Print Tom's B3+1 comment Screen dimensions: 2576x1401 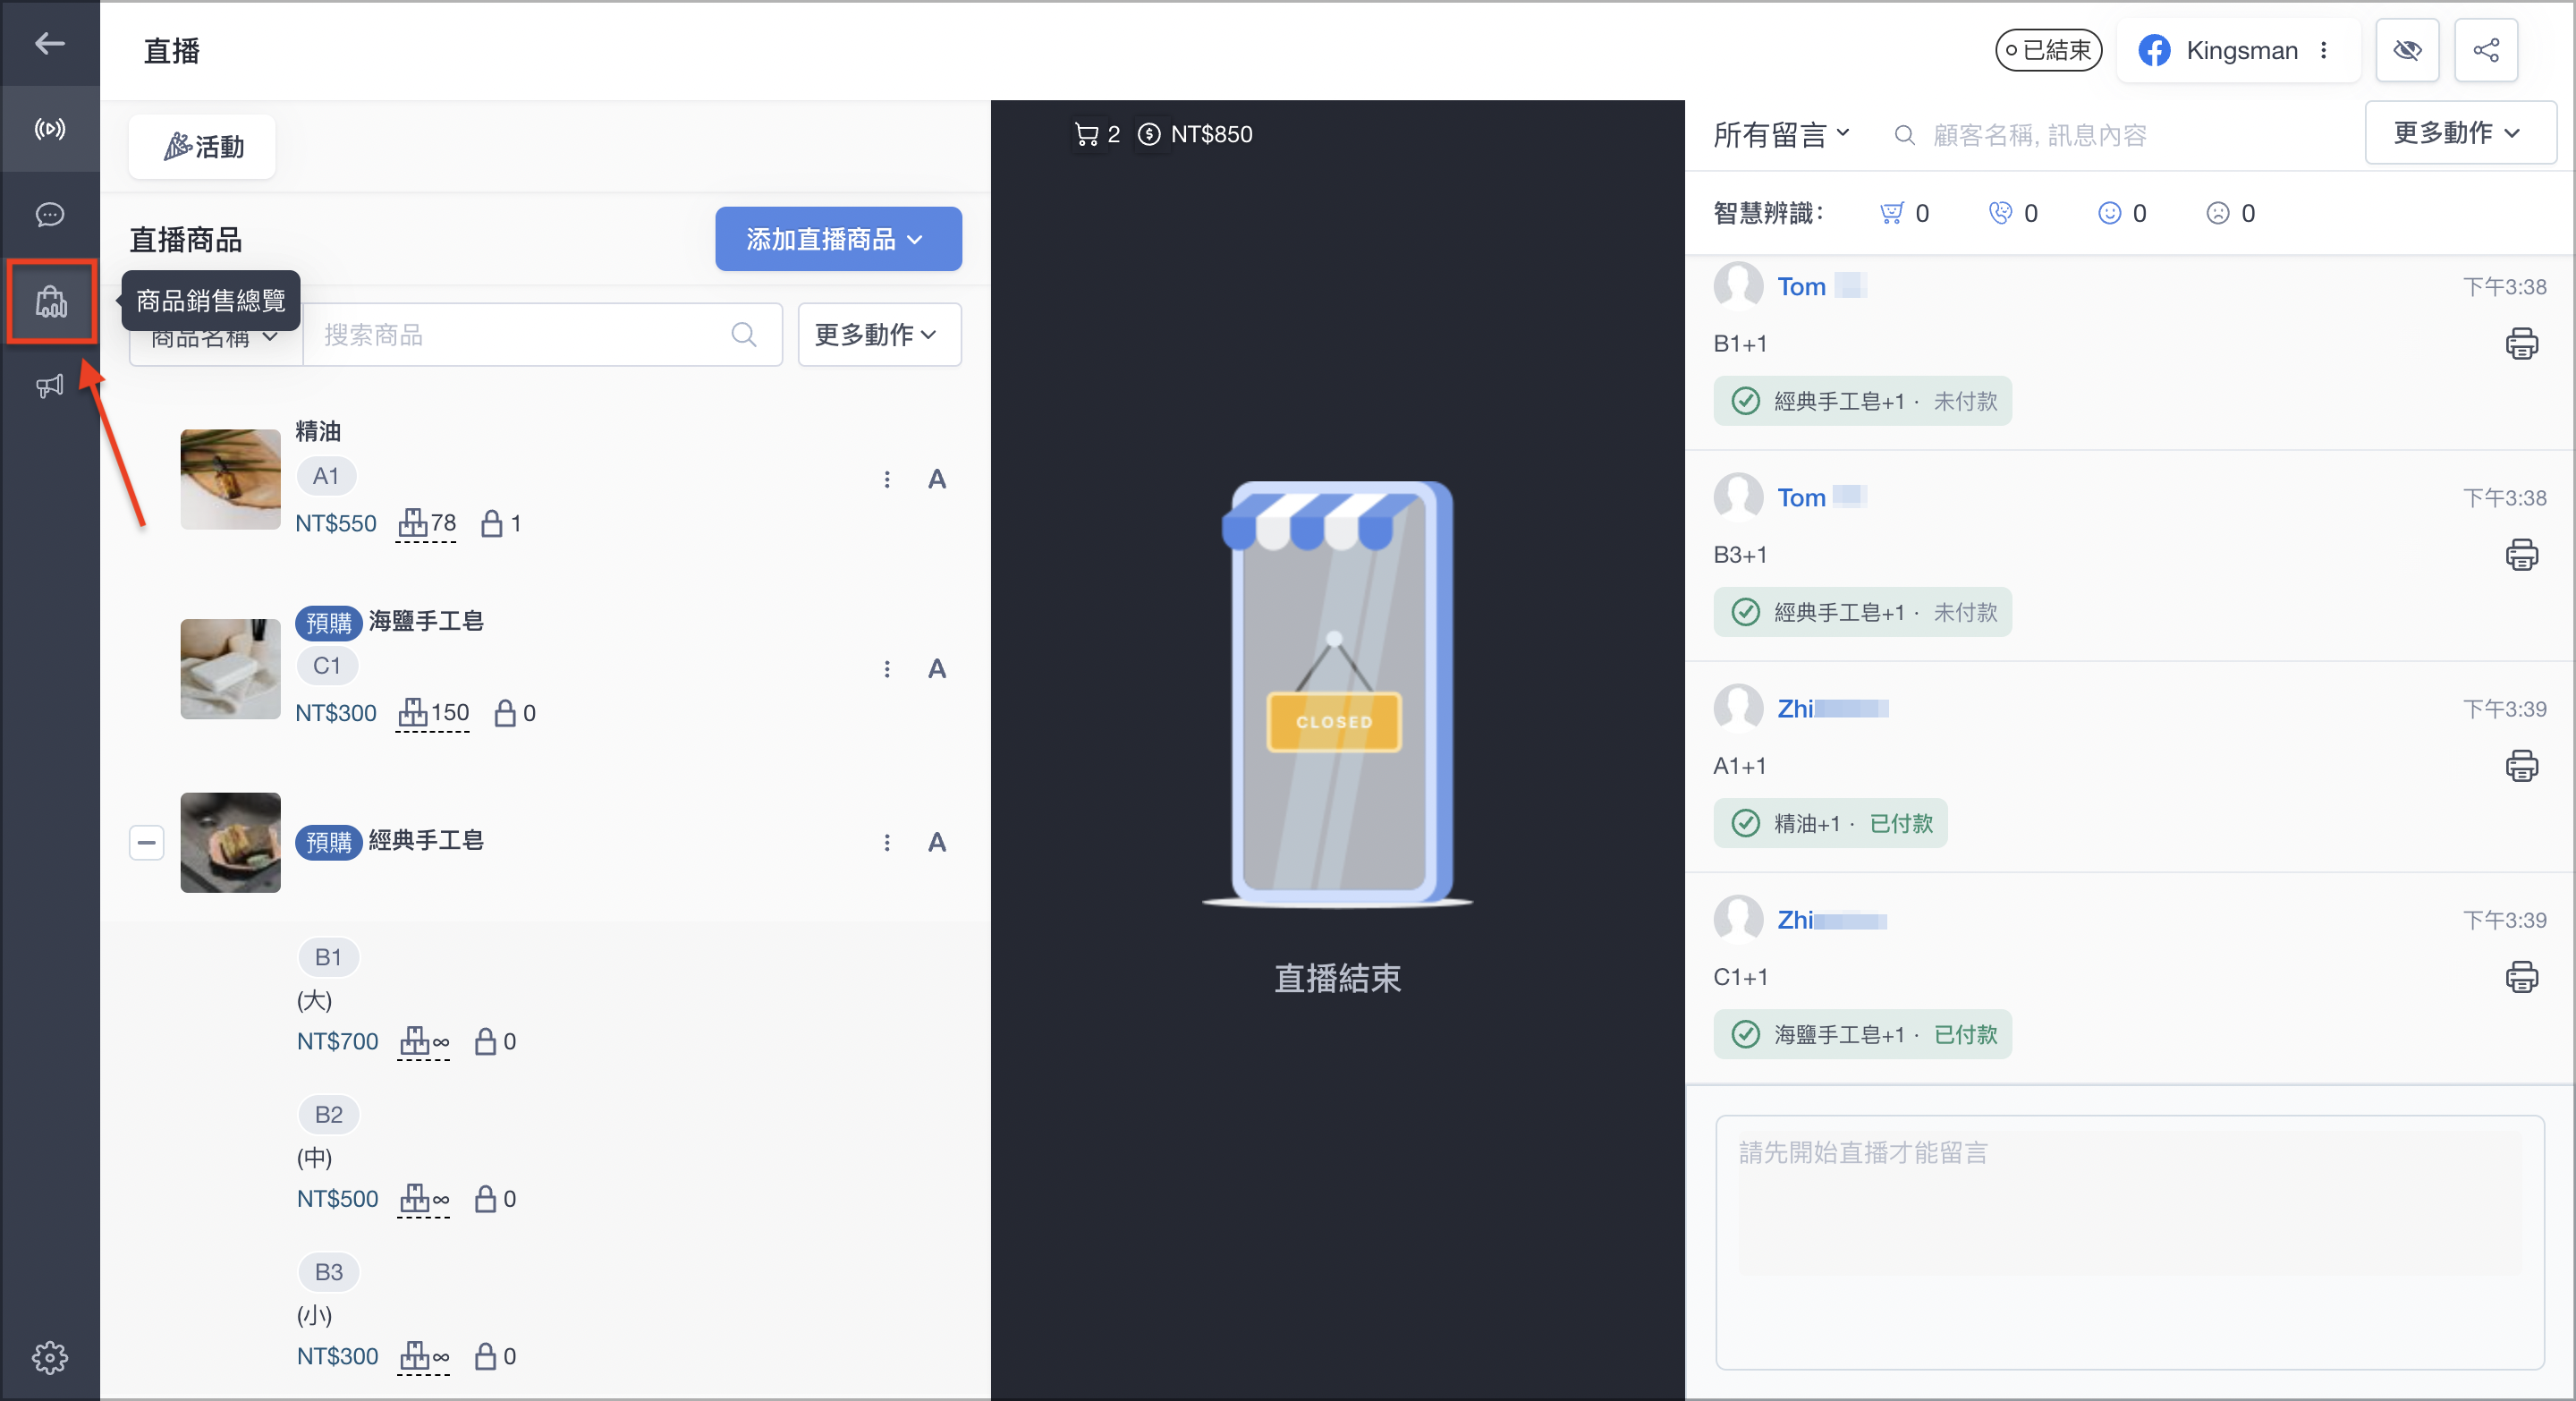(x=2521, y=555)
